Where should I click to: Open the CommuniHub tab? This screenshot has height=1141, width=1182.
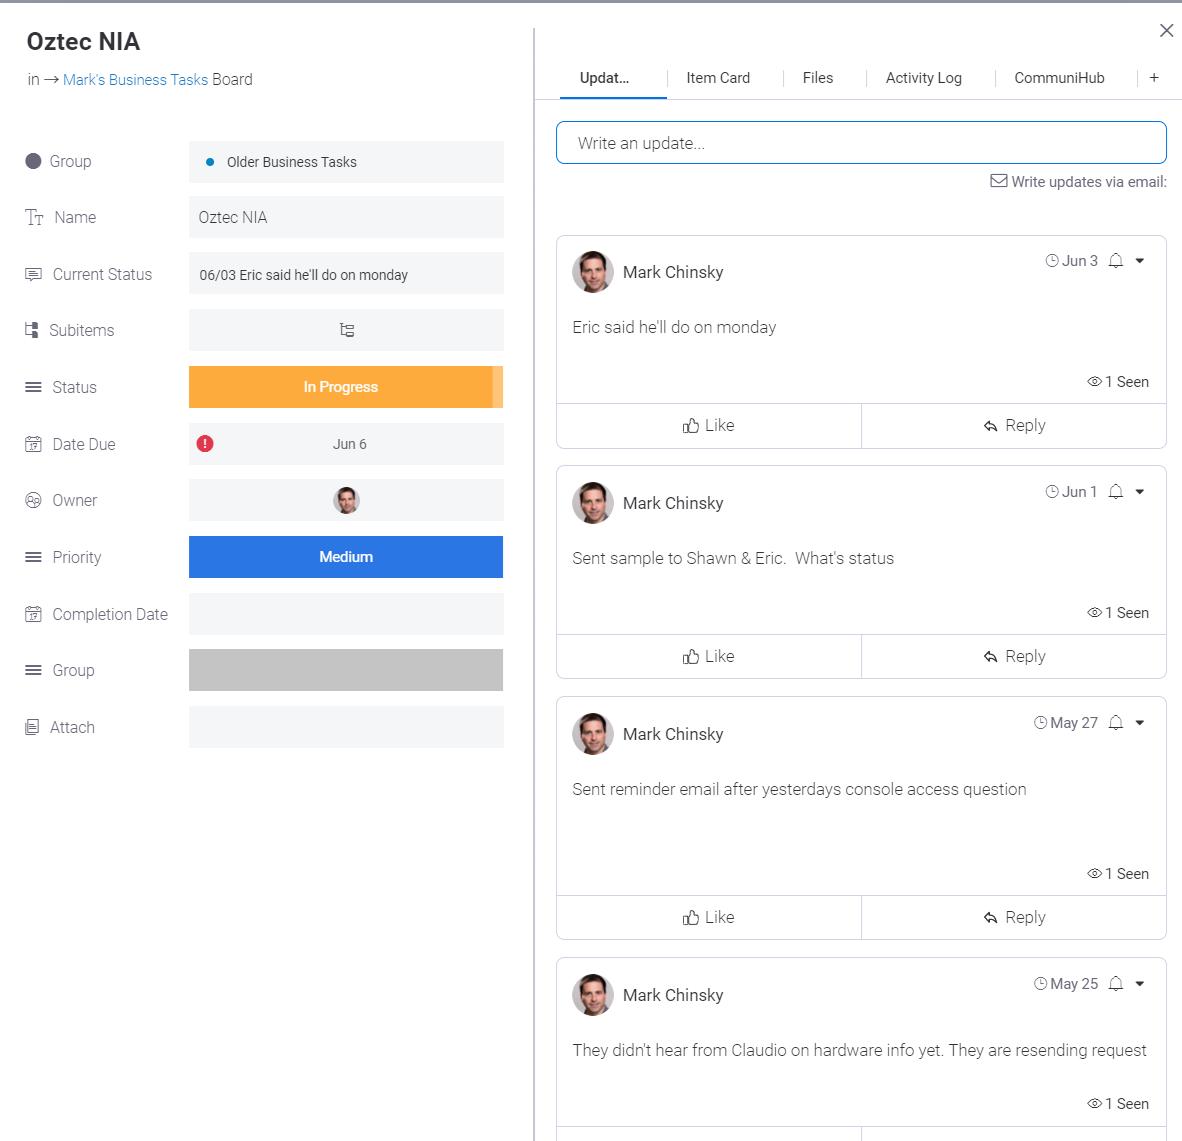click(1059, 78)
